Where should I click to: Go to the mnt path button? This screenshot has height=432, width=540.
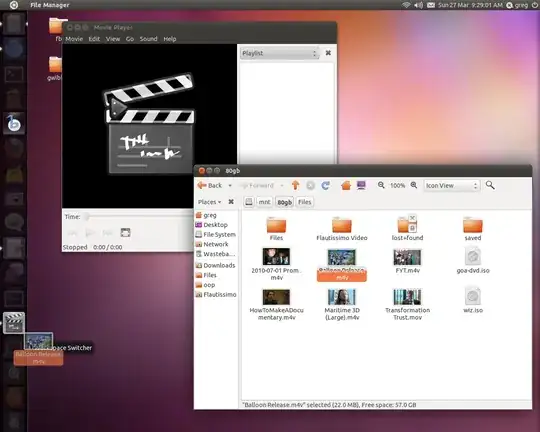264,202
